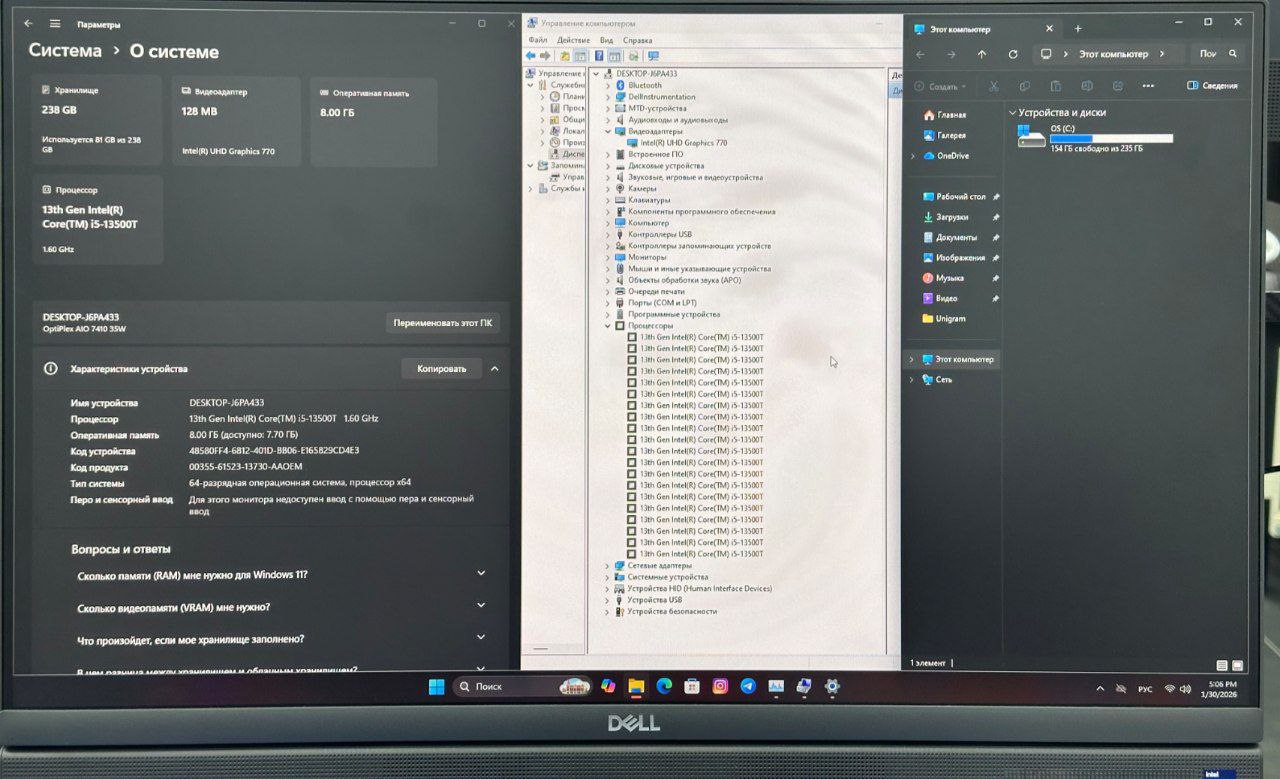This screenshot has width=1280, height=779.
Task: Click the Refresh icon in File Explorer
Action: tap(1013, 55)
